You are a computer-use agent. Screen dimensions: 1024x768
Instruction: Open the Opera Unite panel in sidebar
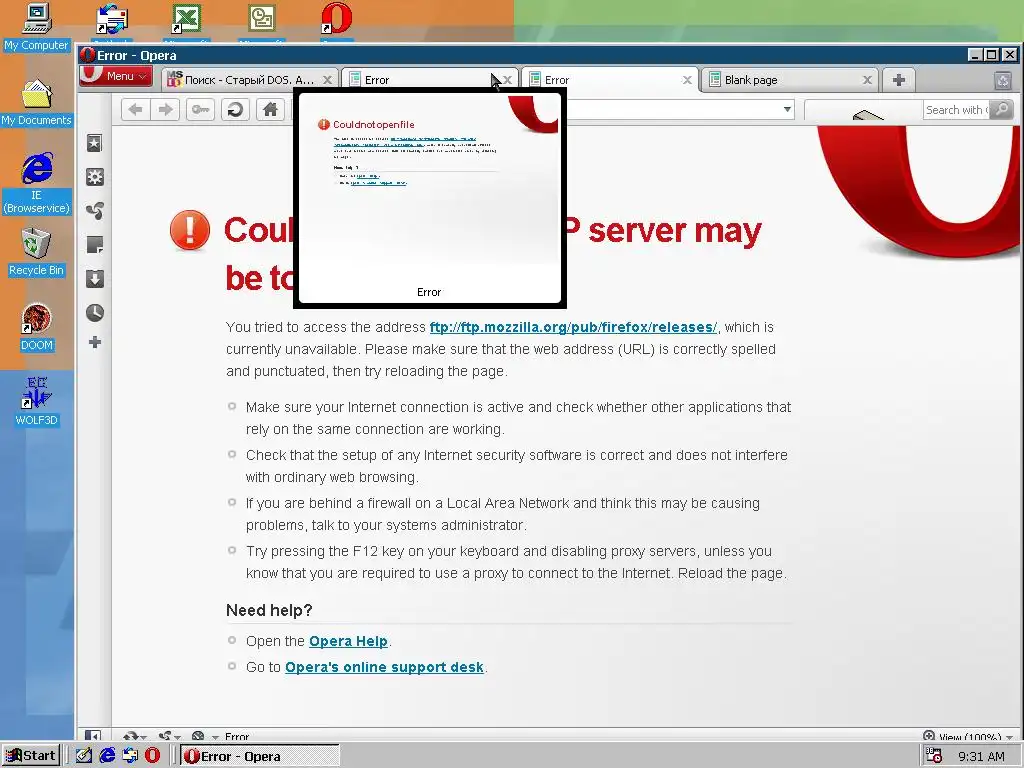coord(95,211)
